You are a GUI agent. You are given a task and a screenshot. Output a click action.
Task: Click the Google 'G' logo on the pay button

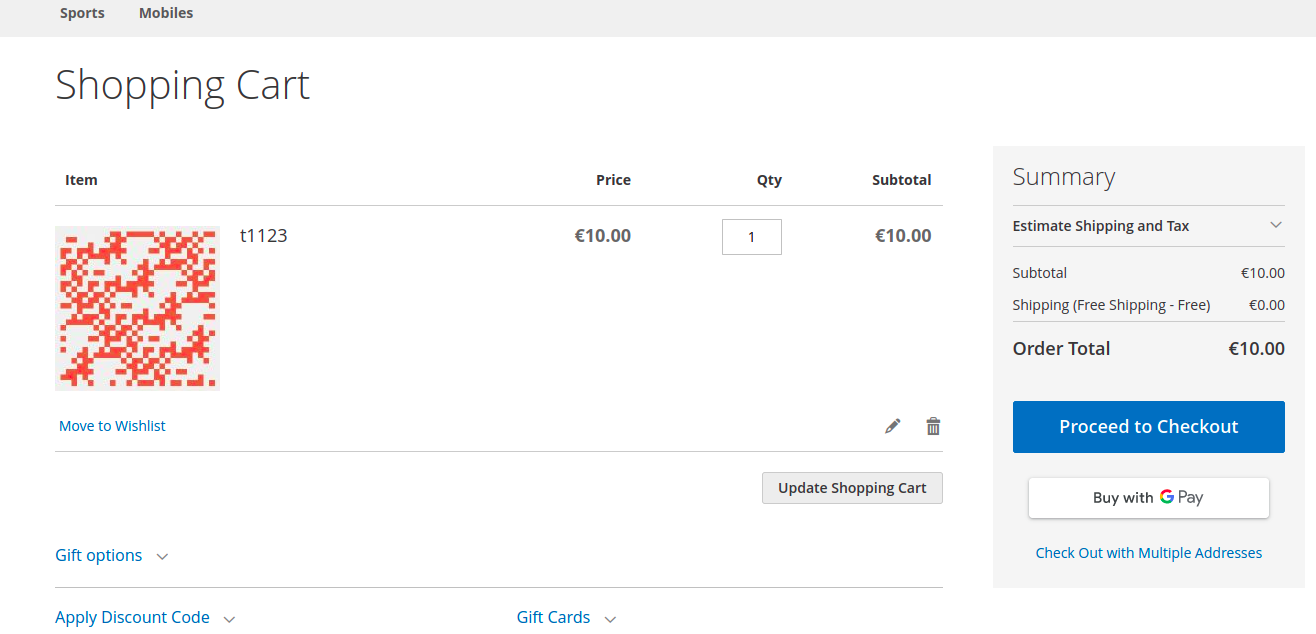pos(1166,497)
